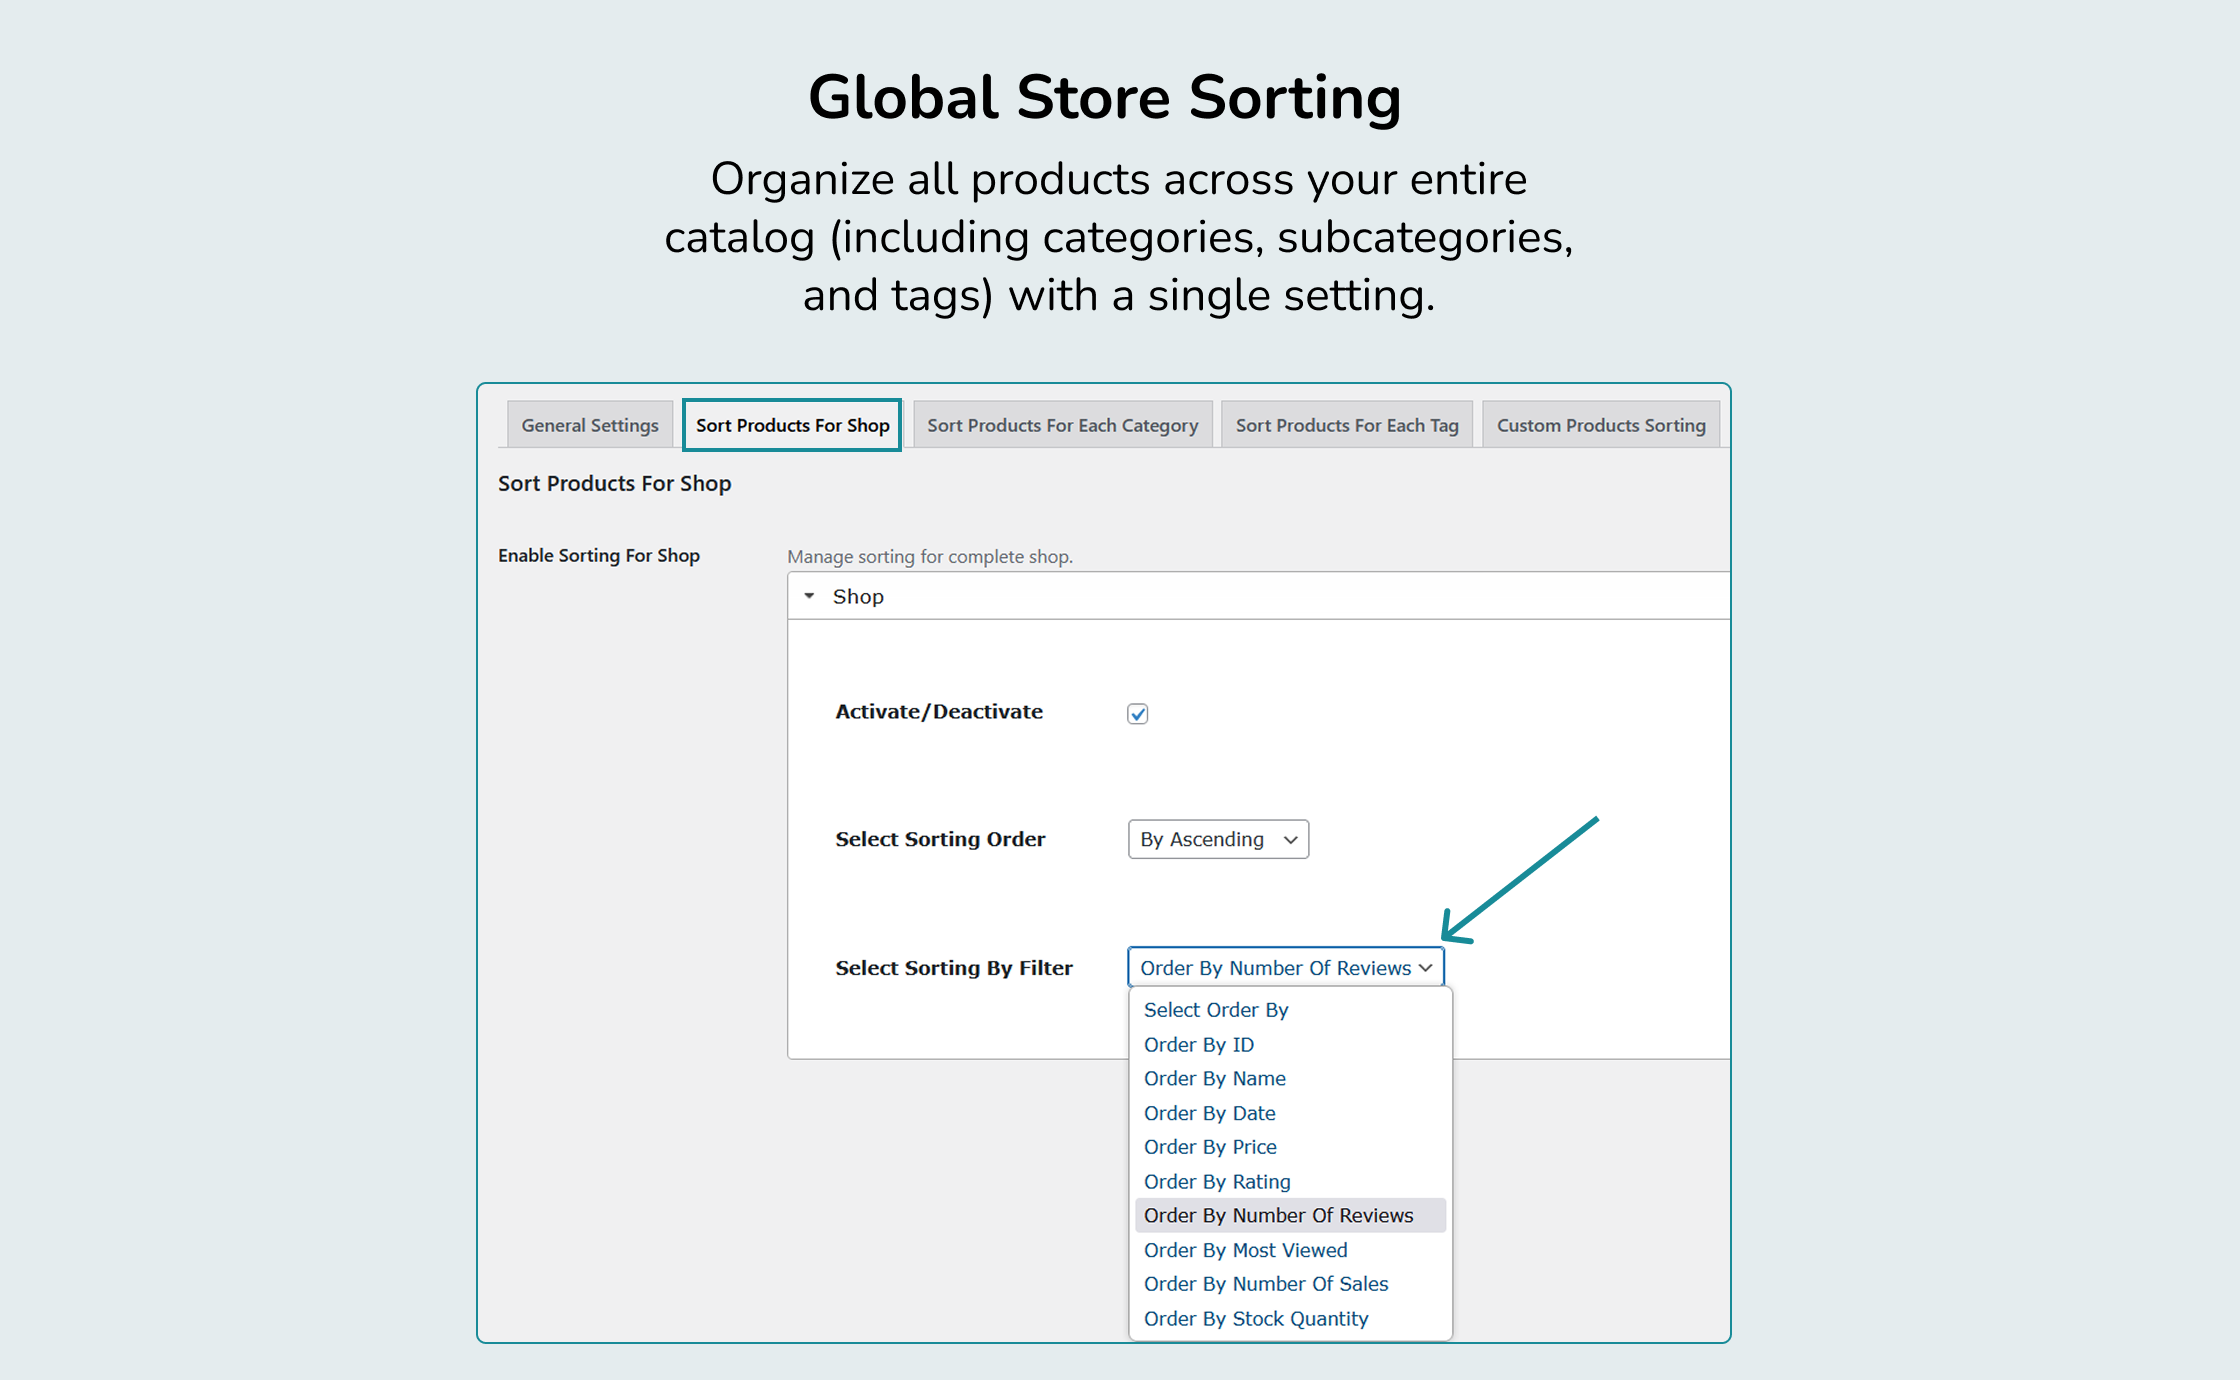Open the Select Sorting By Filter dropdown
This screenshot has height=1380, width=2240.
click(1285, 967)
